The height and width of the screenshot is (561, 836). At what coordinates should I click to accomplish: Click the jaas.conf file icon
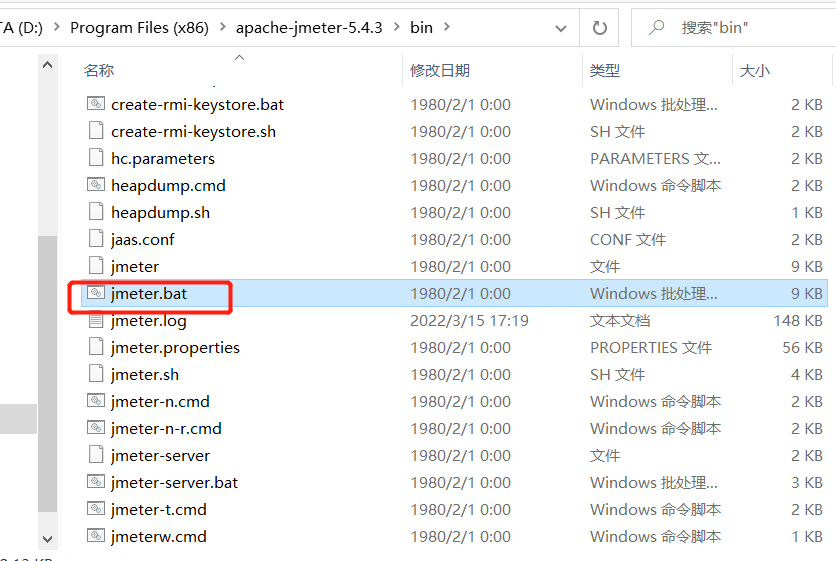[x=96, y=238]
